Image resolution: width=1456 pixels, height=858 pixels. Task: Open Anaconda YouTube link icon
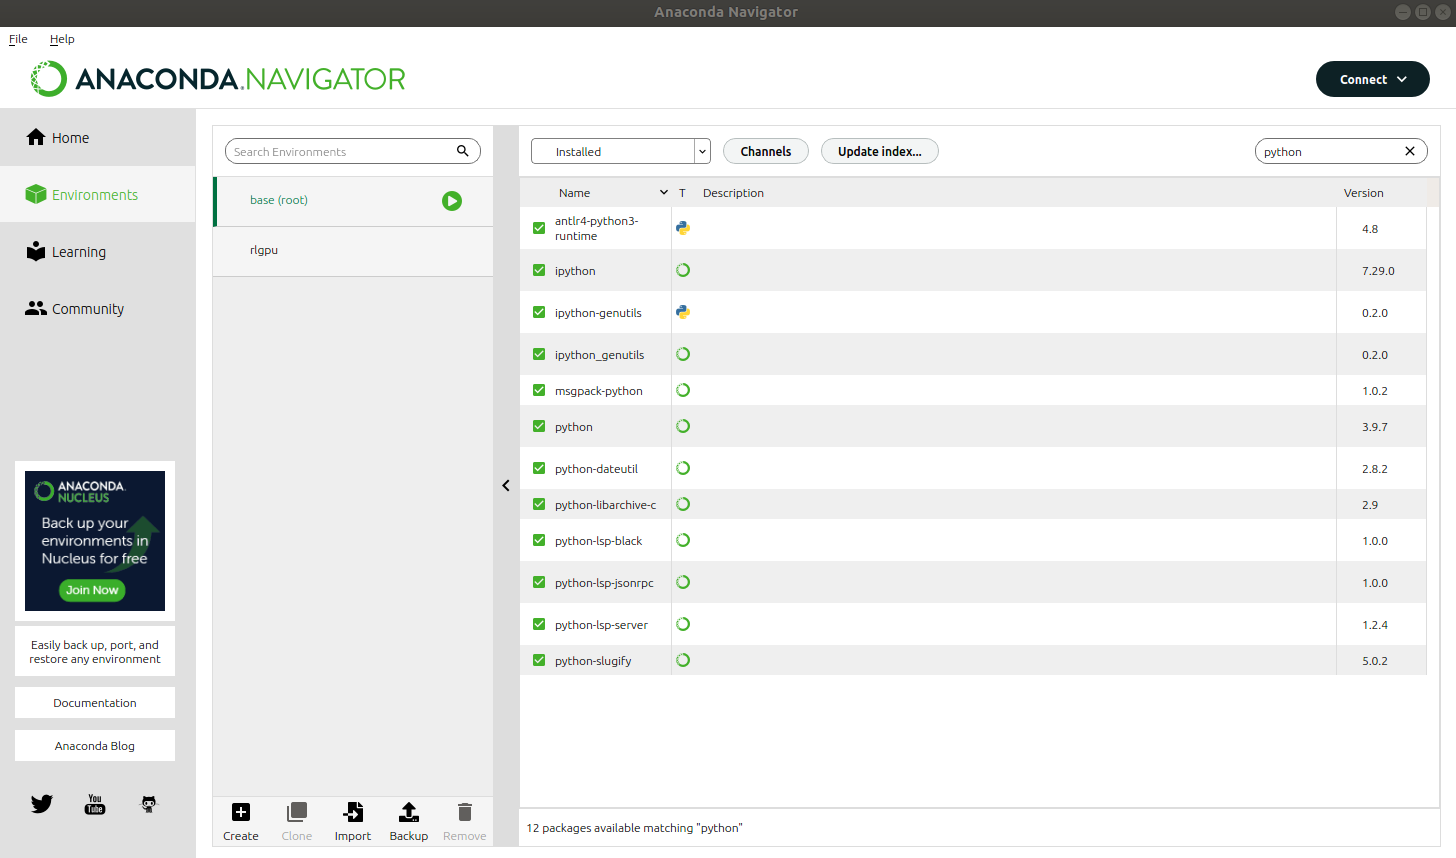click(95, 804)
